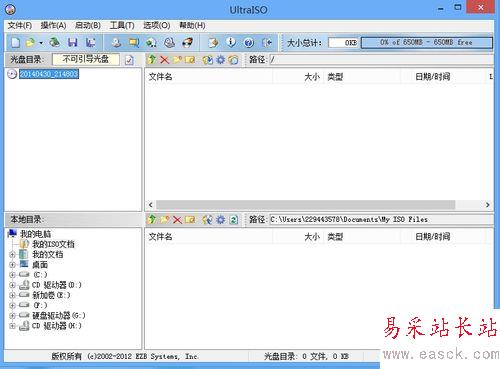Click gear properties icon in local pane toolbar

(221, 220)
